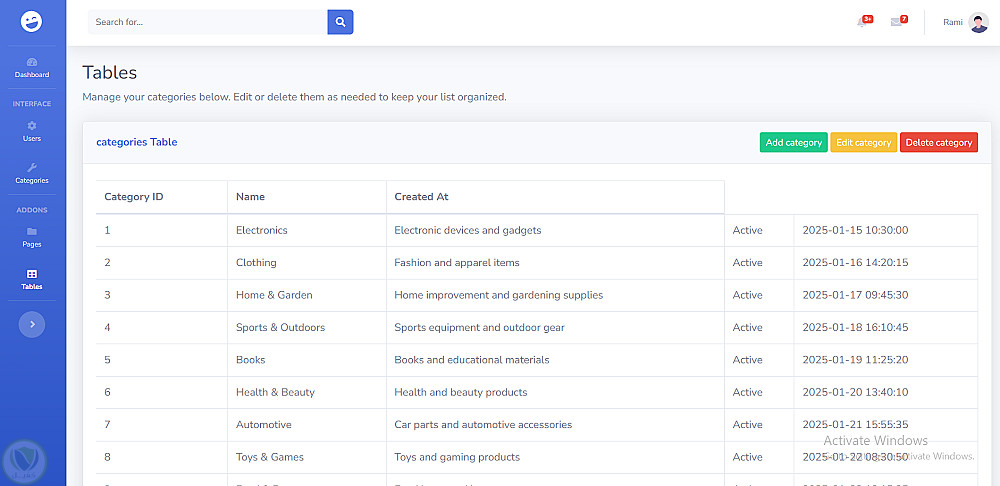Select the Tables sidebar item
1000x486 pixels.
click(32, 279)
